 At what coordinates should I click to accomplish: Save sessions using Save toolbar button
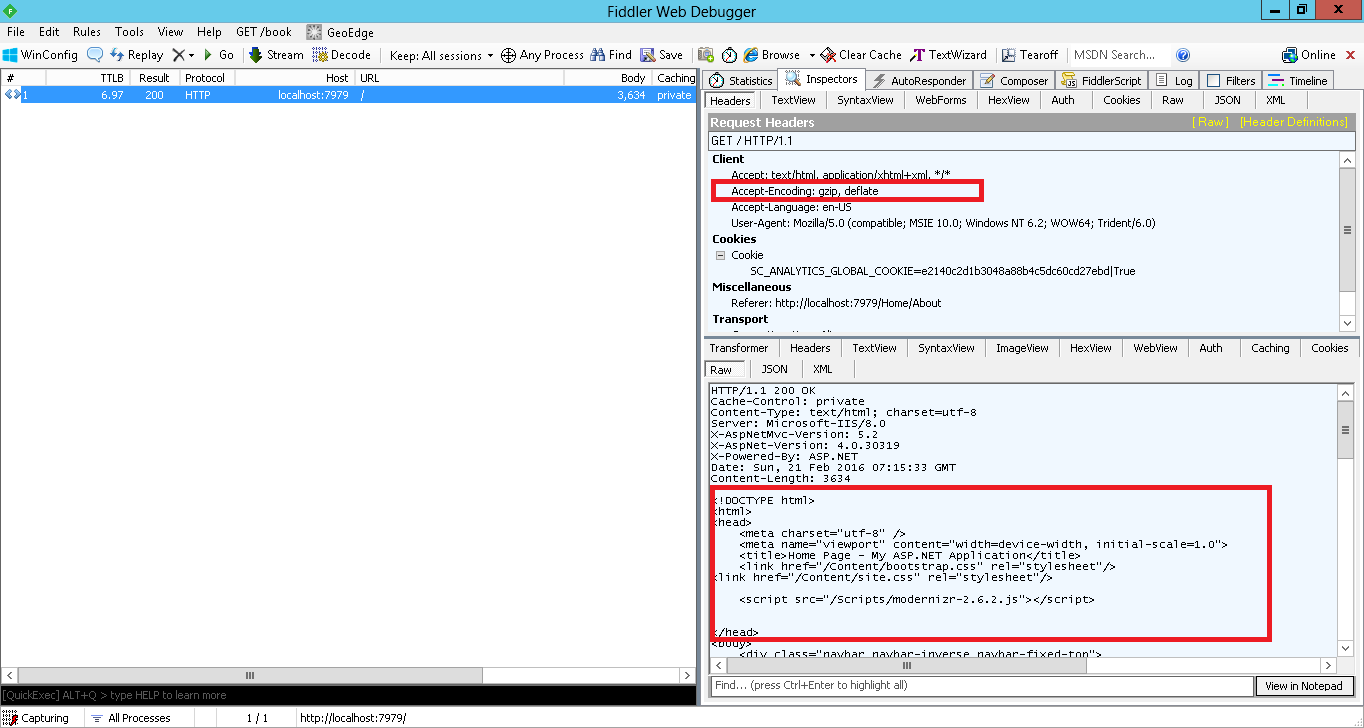(x=662, y=55)
